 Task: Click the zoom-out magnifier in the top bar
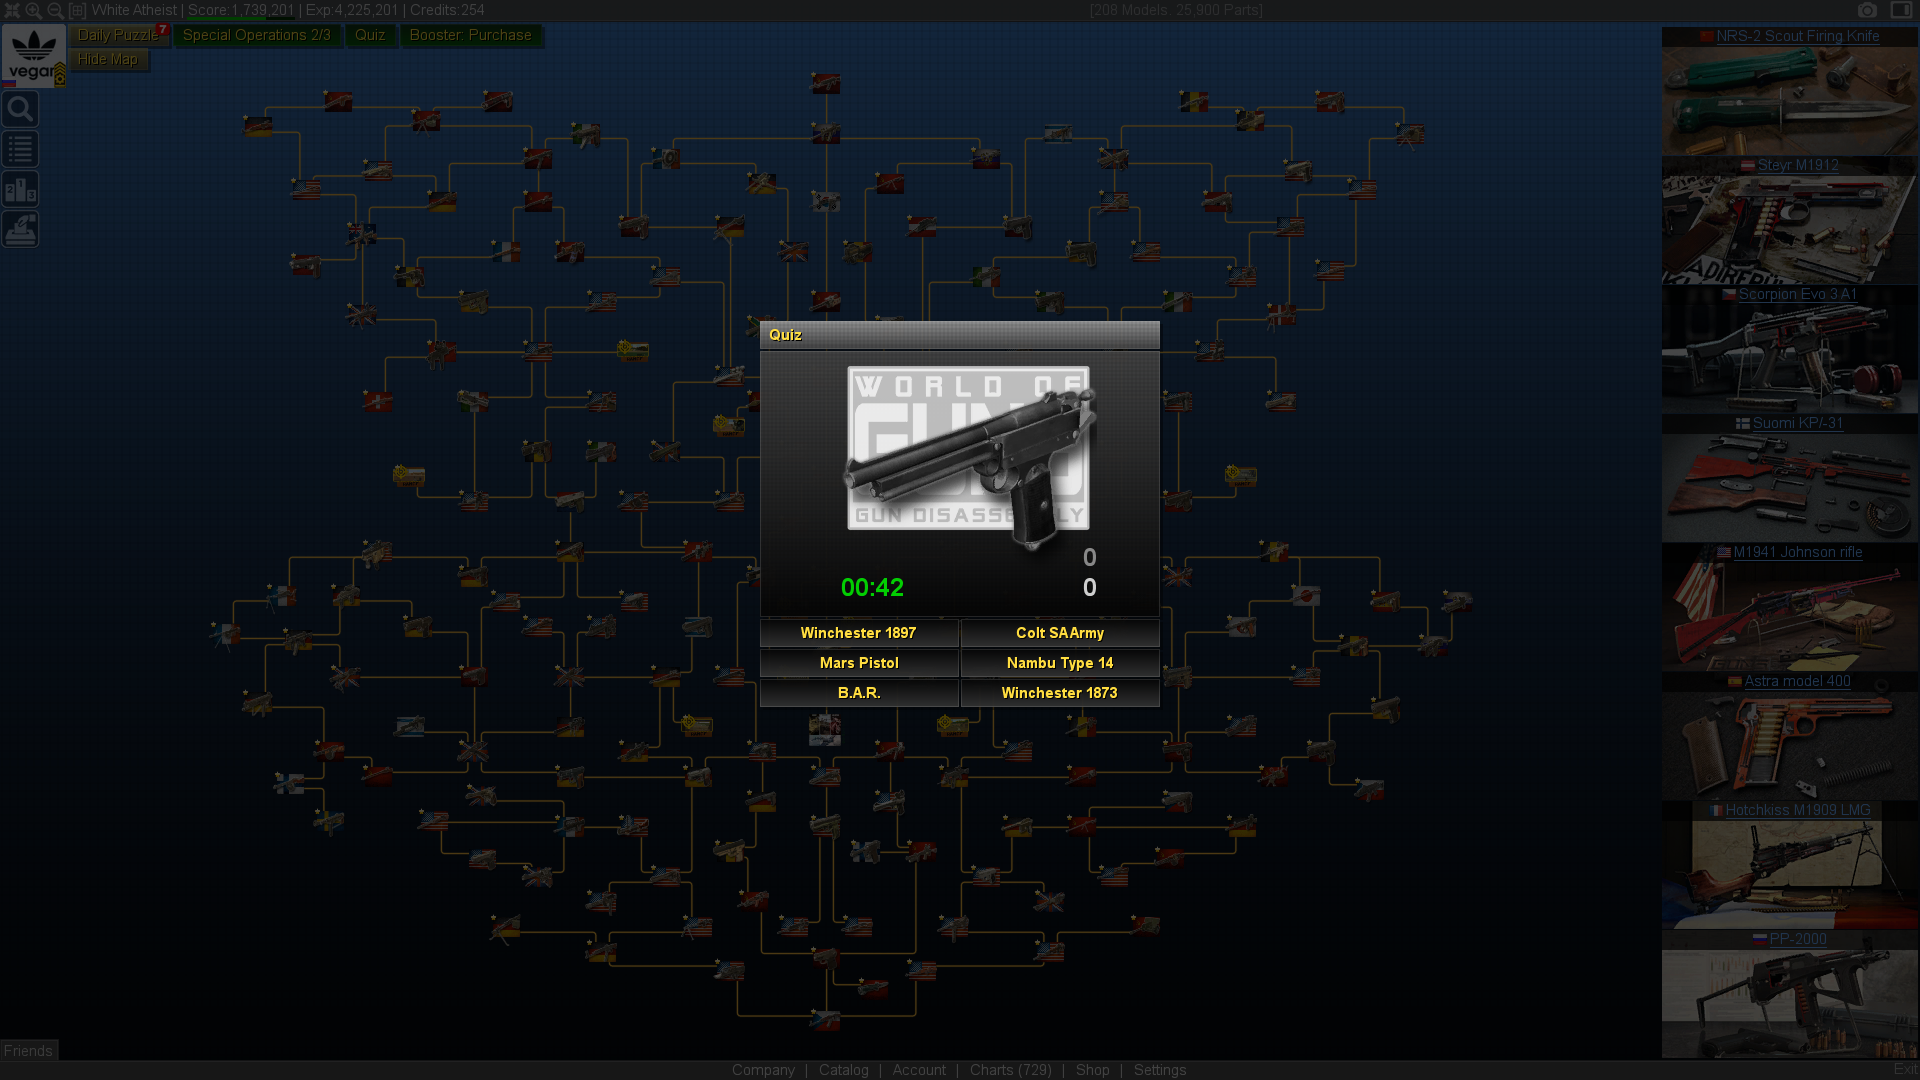coord(55,10)
